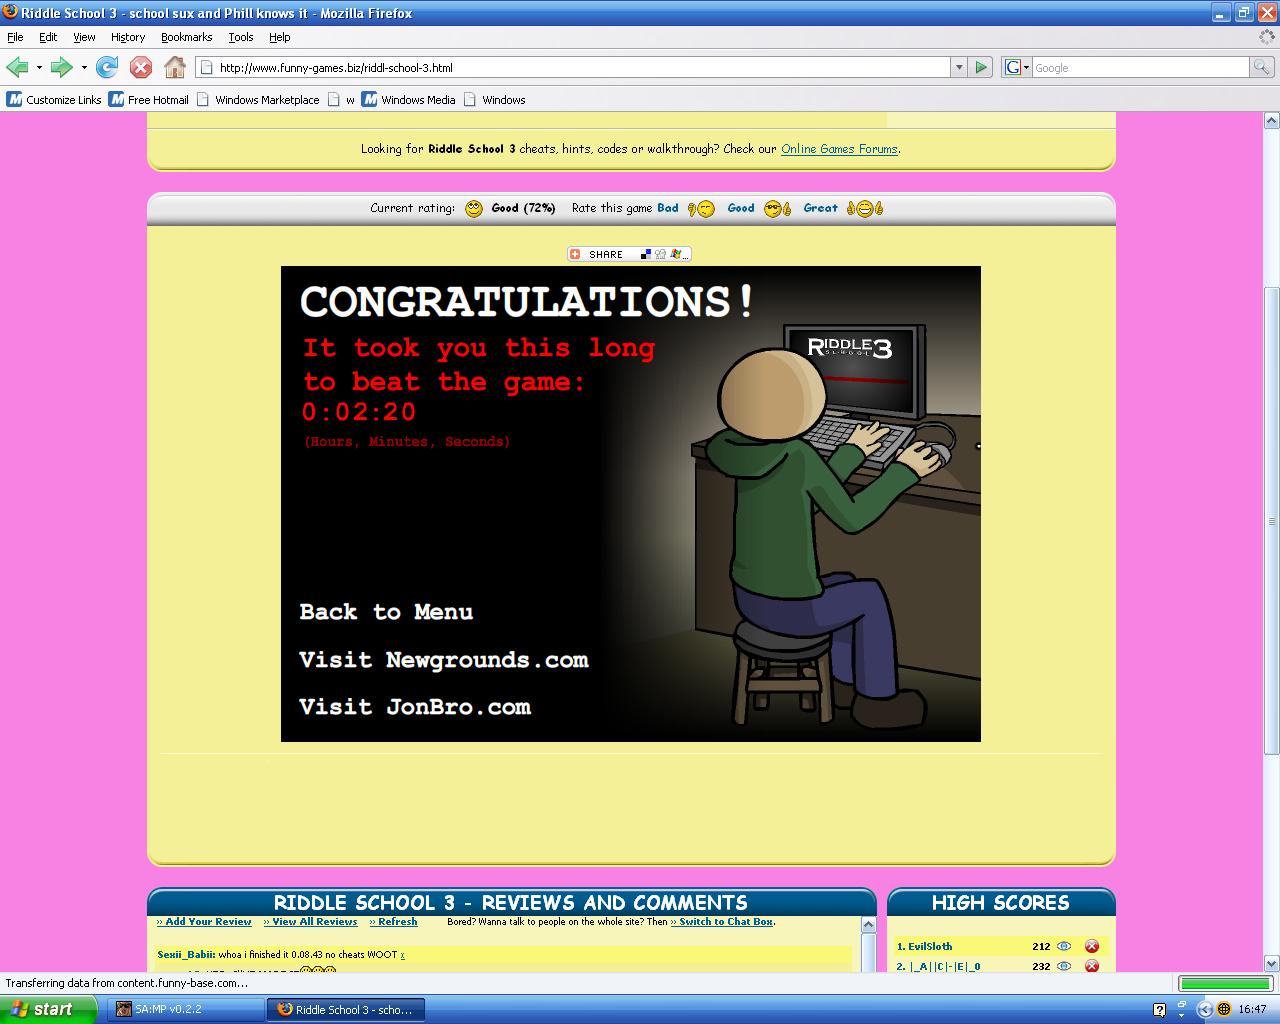Click the green Go arrow beside address bar

click(x=981, y=67)
